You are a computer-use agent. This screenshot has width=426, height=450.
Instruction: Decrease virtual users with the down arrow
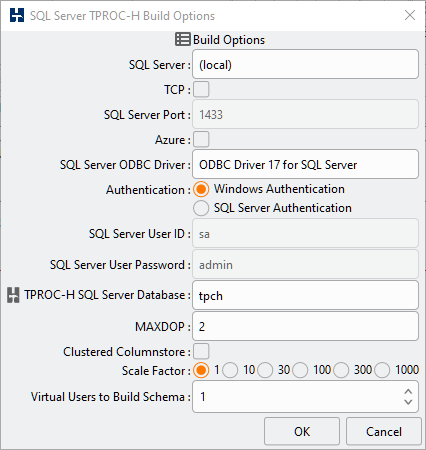click(408, 402)
